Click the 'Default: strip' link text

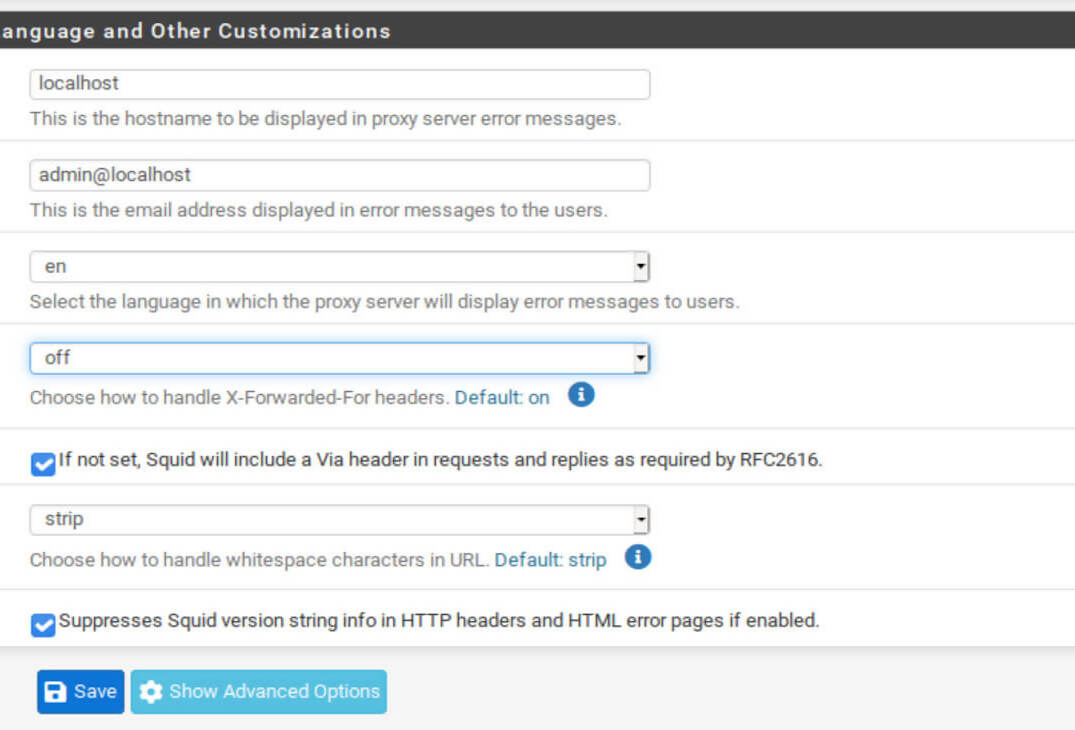[550, 560]
